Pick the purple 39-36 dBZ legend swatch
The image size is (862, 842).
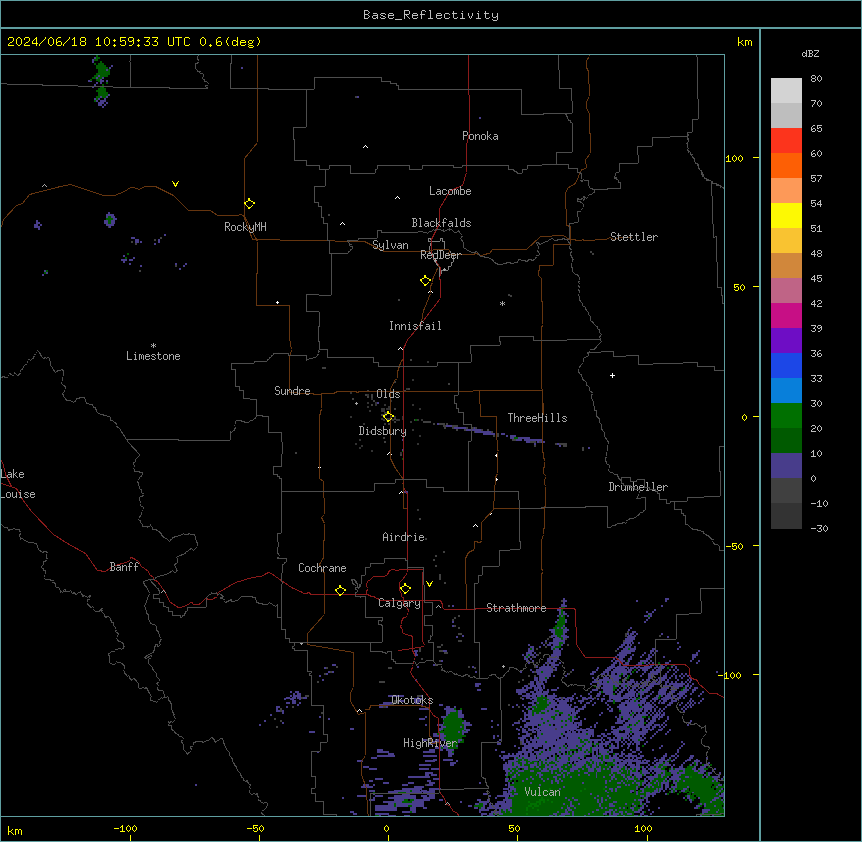[x=786, y=341]
